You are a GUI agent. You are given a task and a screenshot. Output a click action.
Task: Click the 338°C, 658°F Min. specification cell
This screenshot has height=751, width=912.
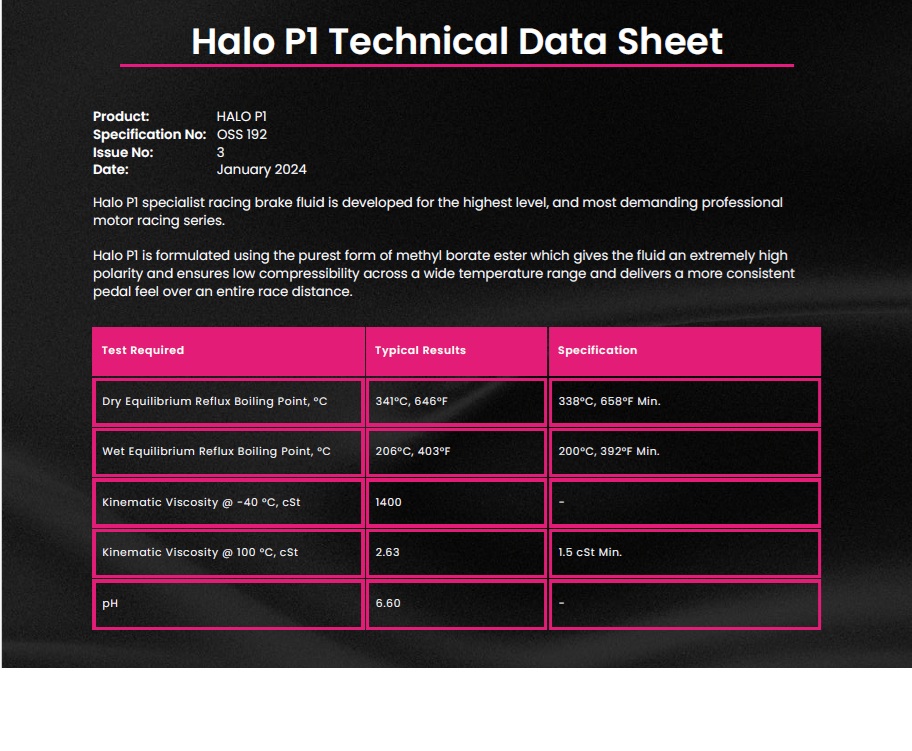pyautogui.click(x=685, y=401)
